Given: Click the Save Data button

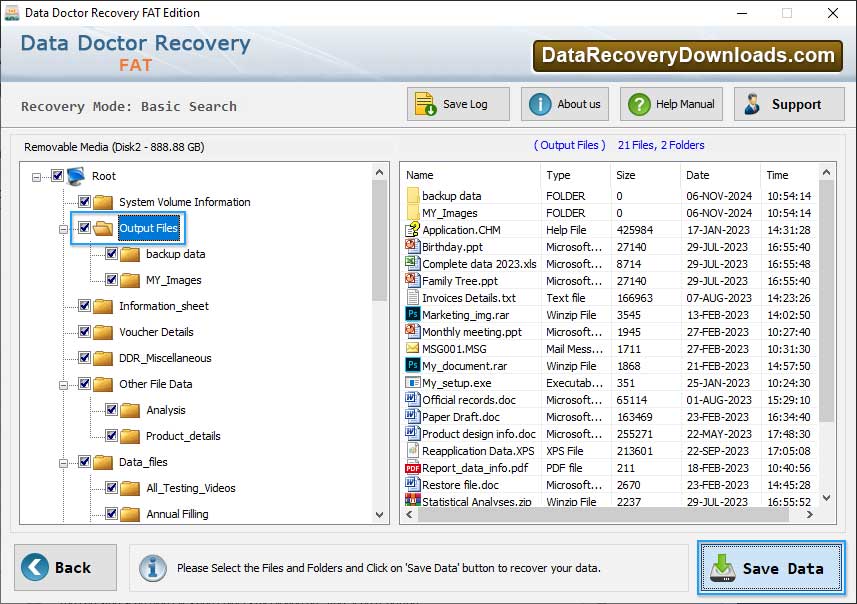Looking at the screenshot, I should point(771,568).
